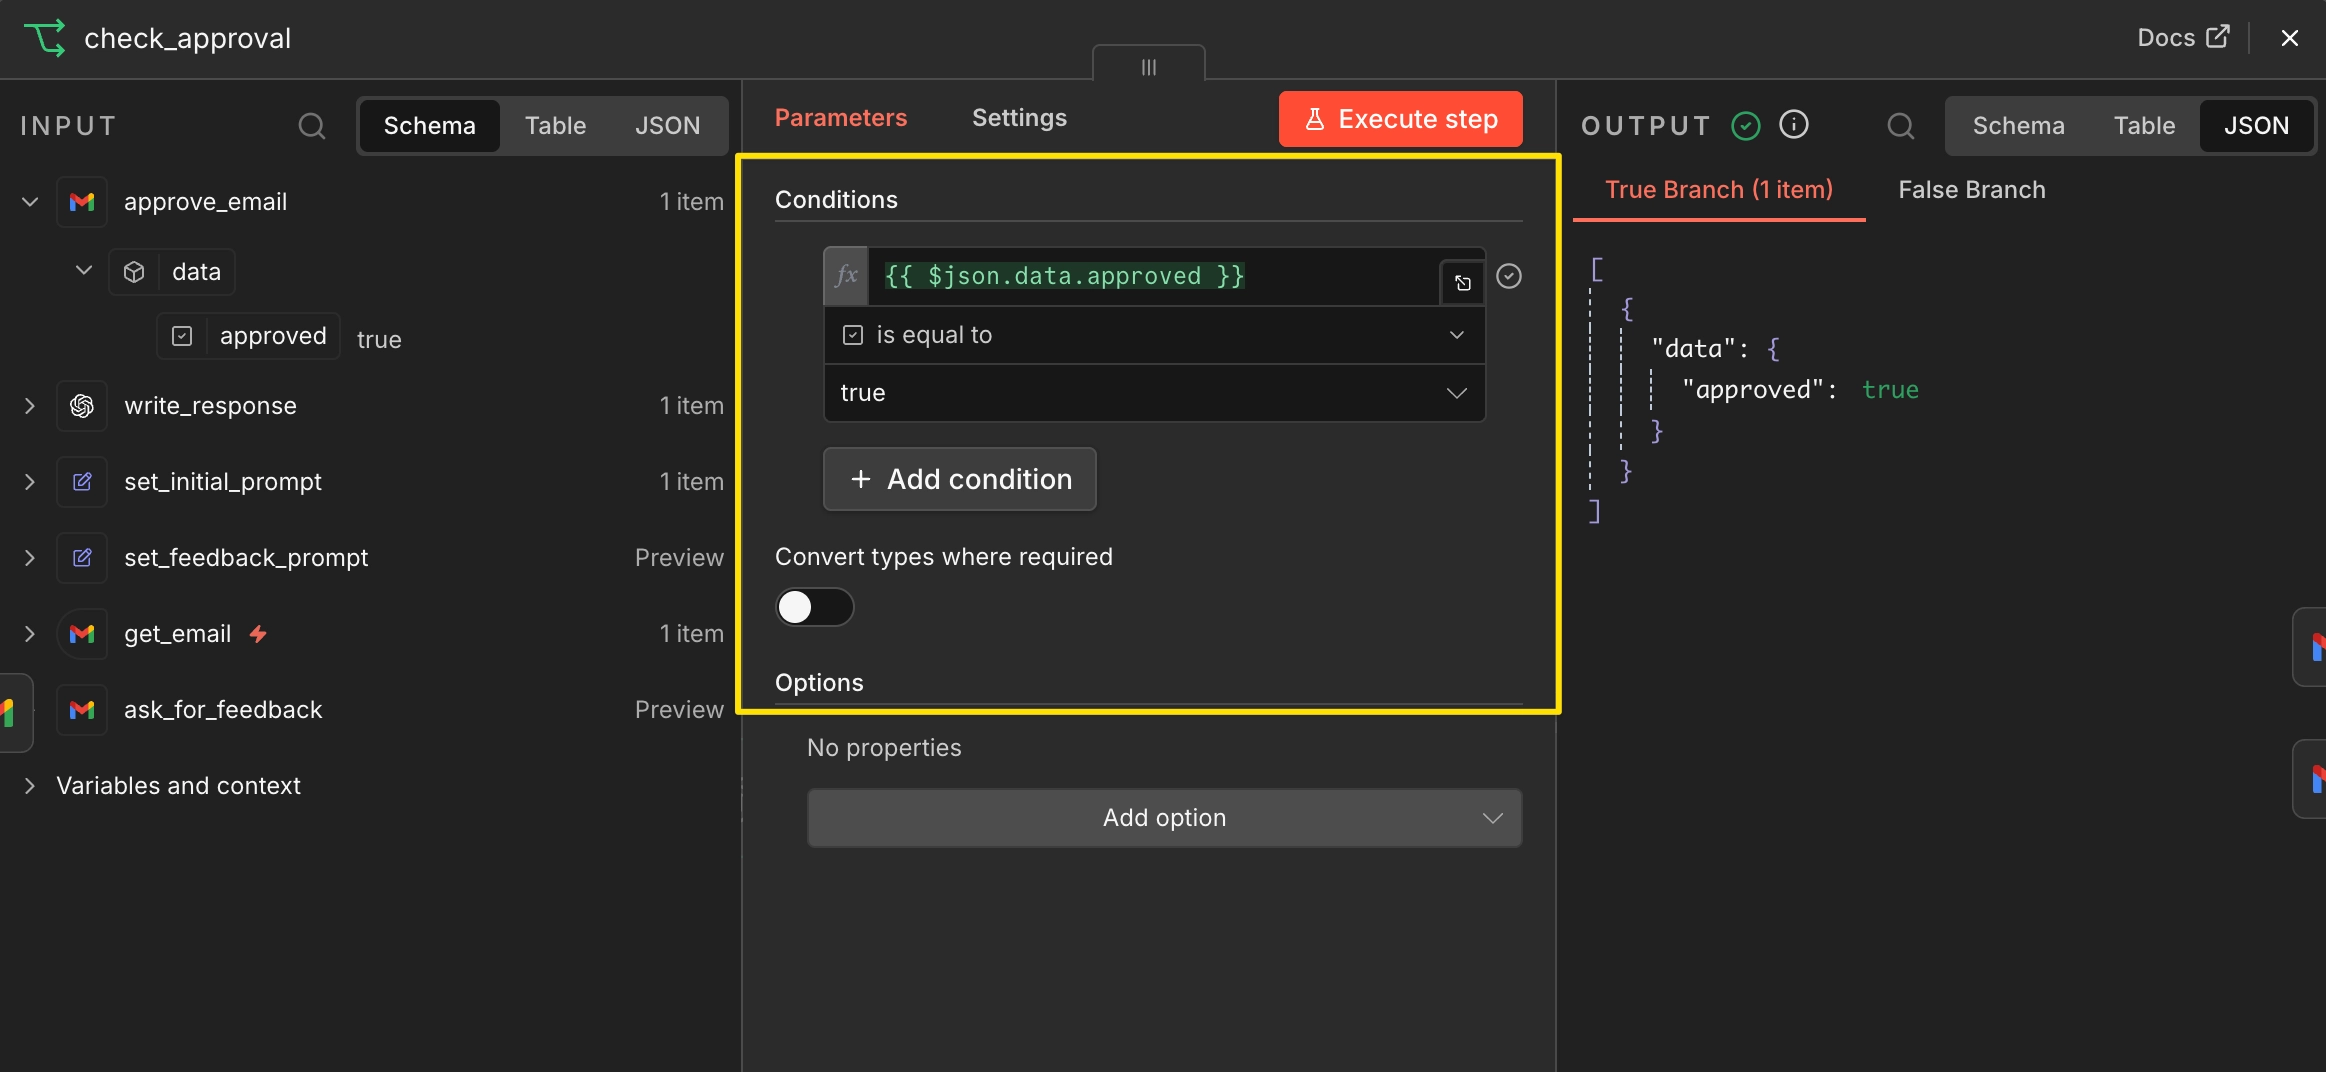
Task: Open the output info circle icon
Action: point(1794,125)
